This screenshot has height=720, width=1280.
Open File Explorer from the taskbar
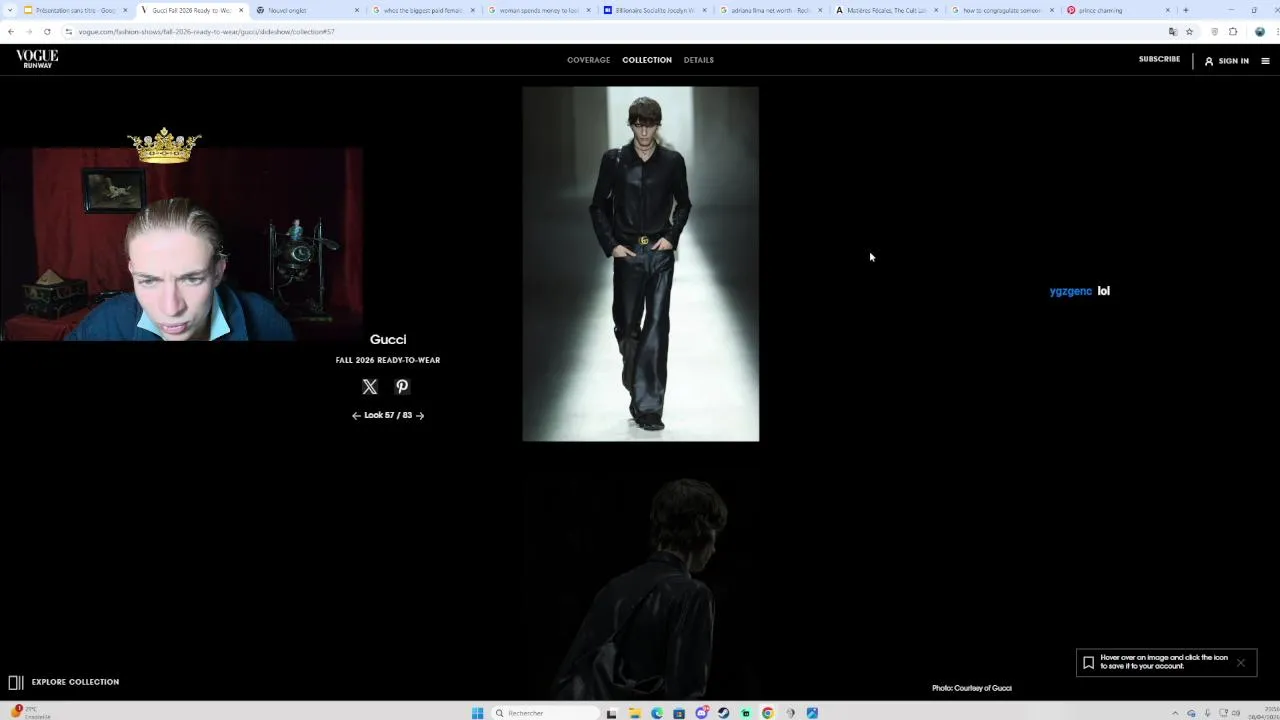tap(635, 713)
